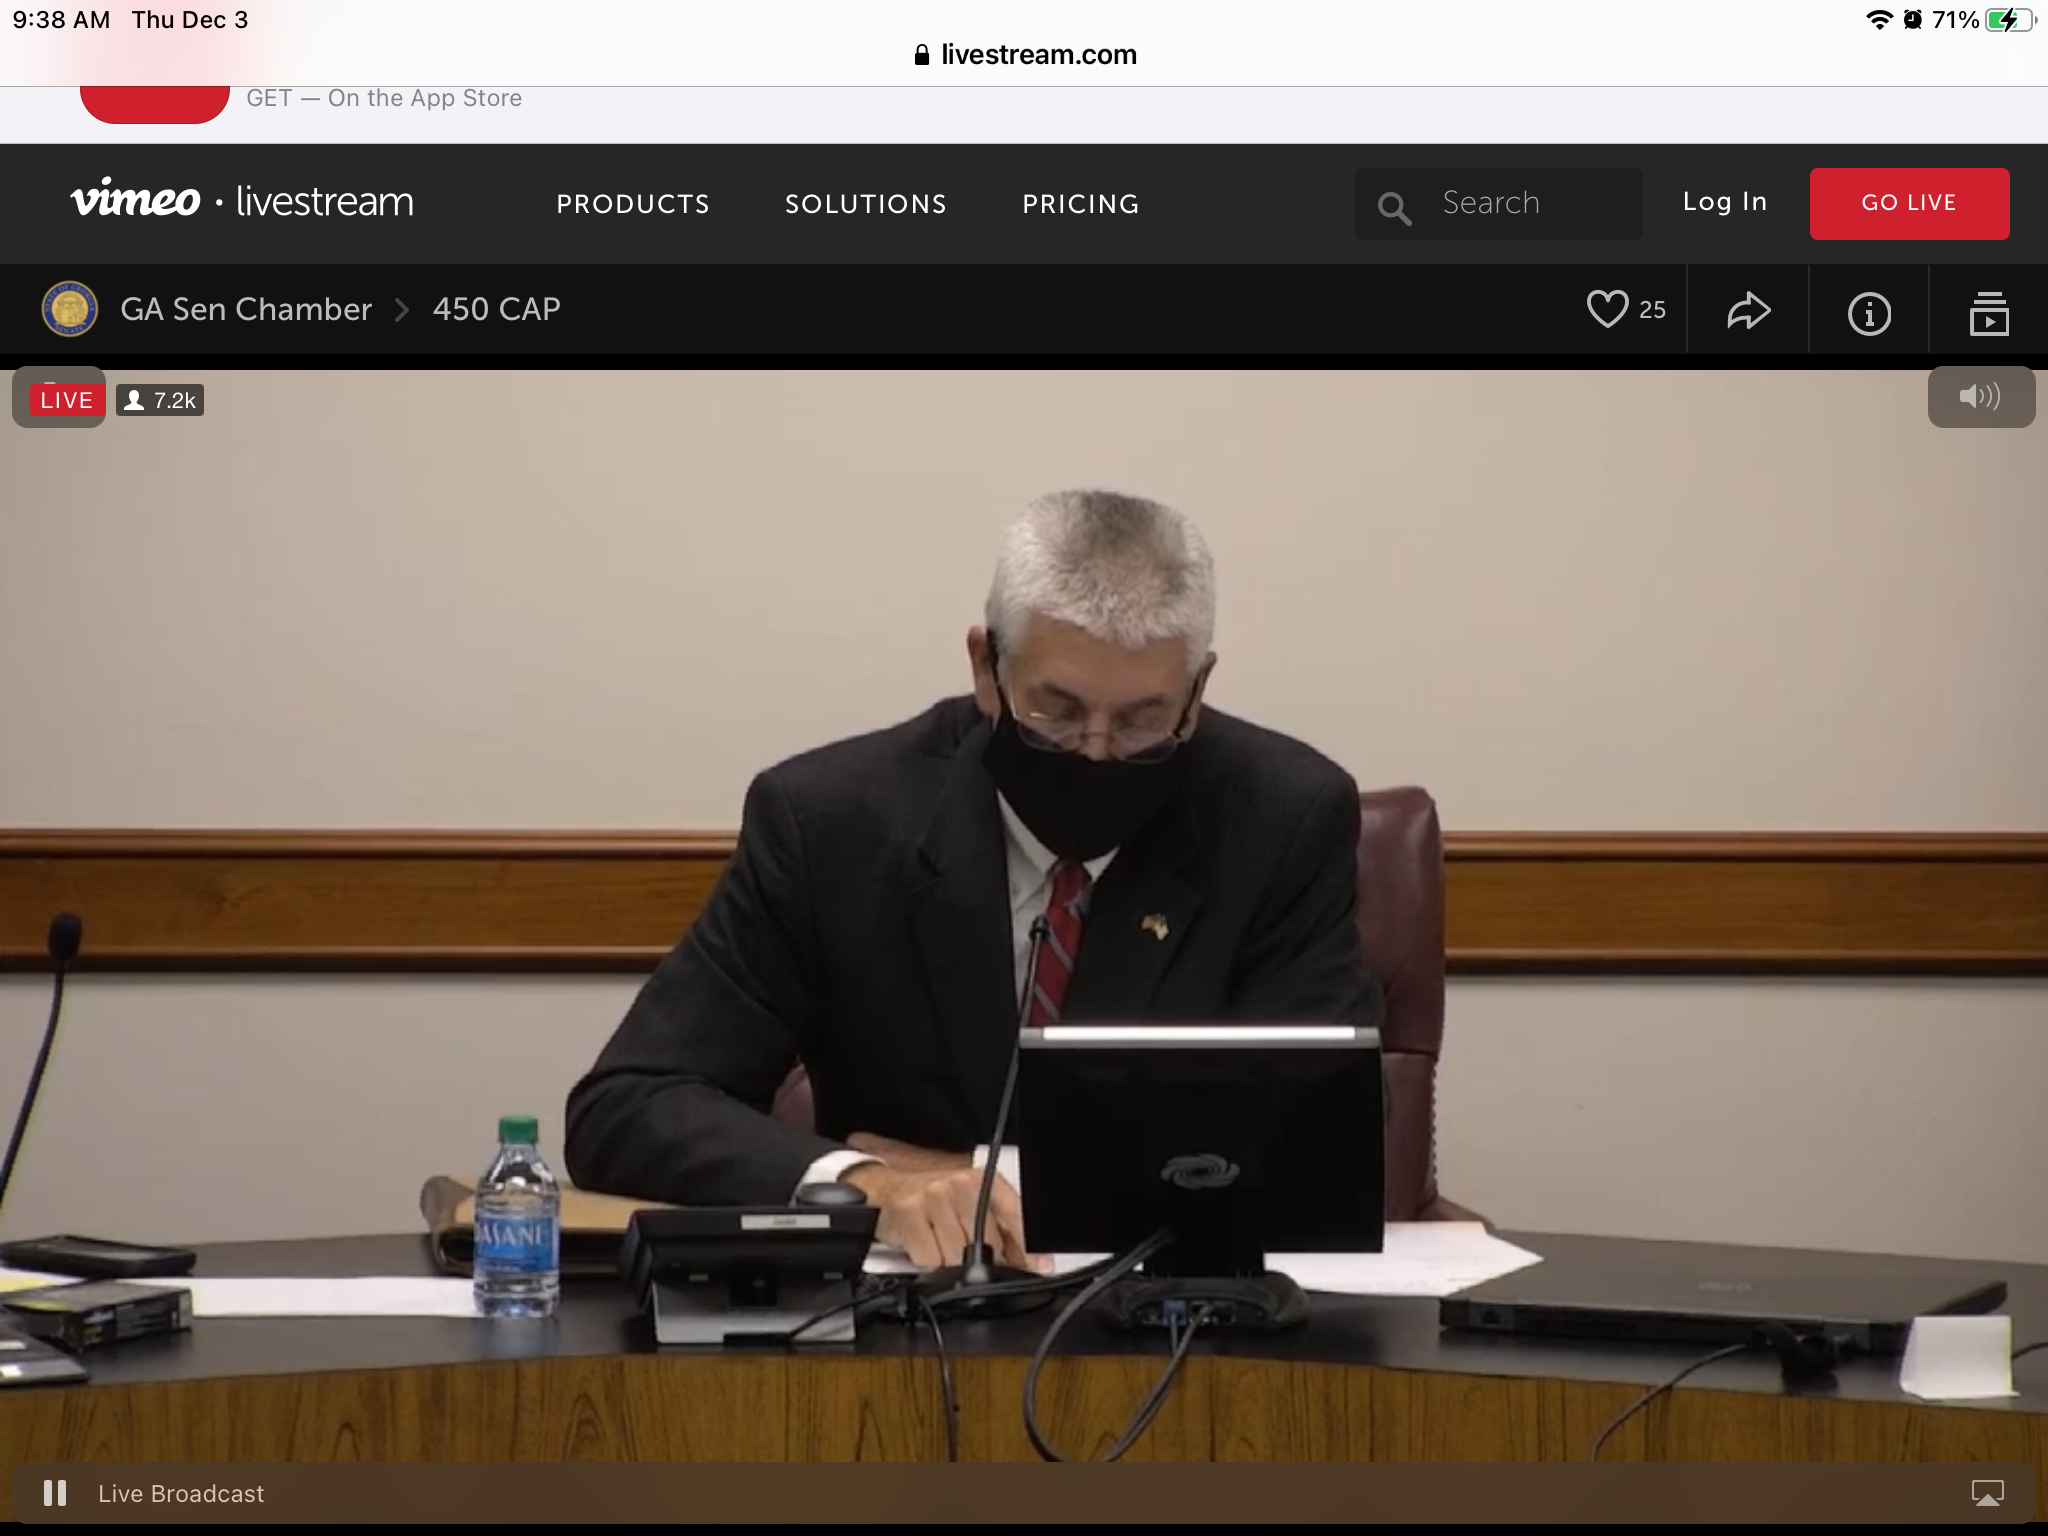This screenshot has width=2048, height=1536.
Task: Click the share arrow icon
Action: point(1749,311)
